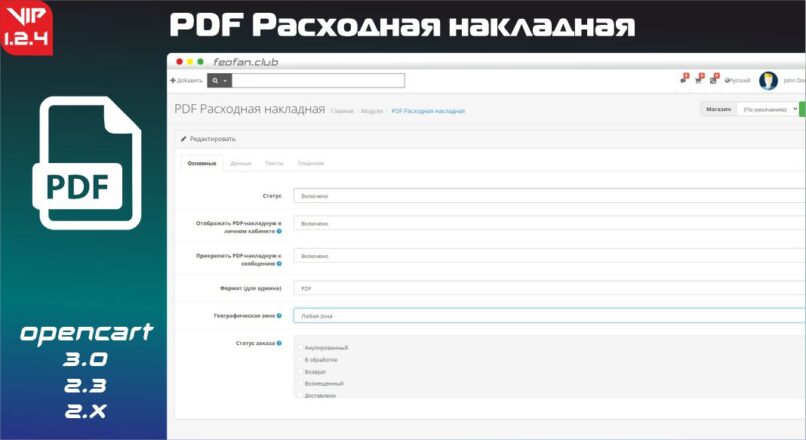Open the returns notification icon with badge

[714, 79]
